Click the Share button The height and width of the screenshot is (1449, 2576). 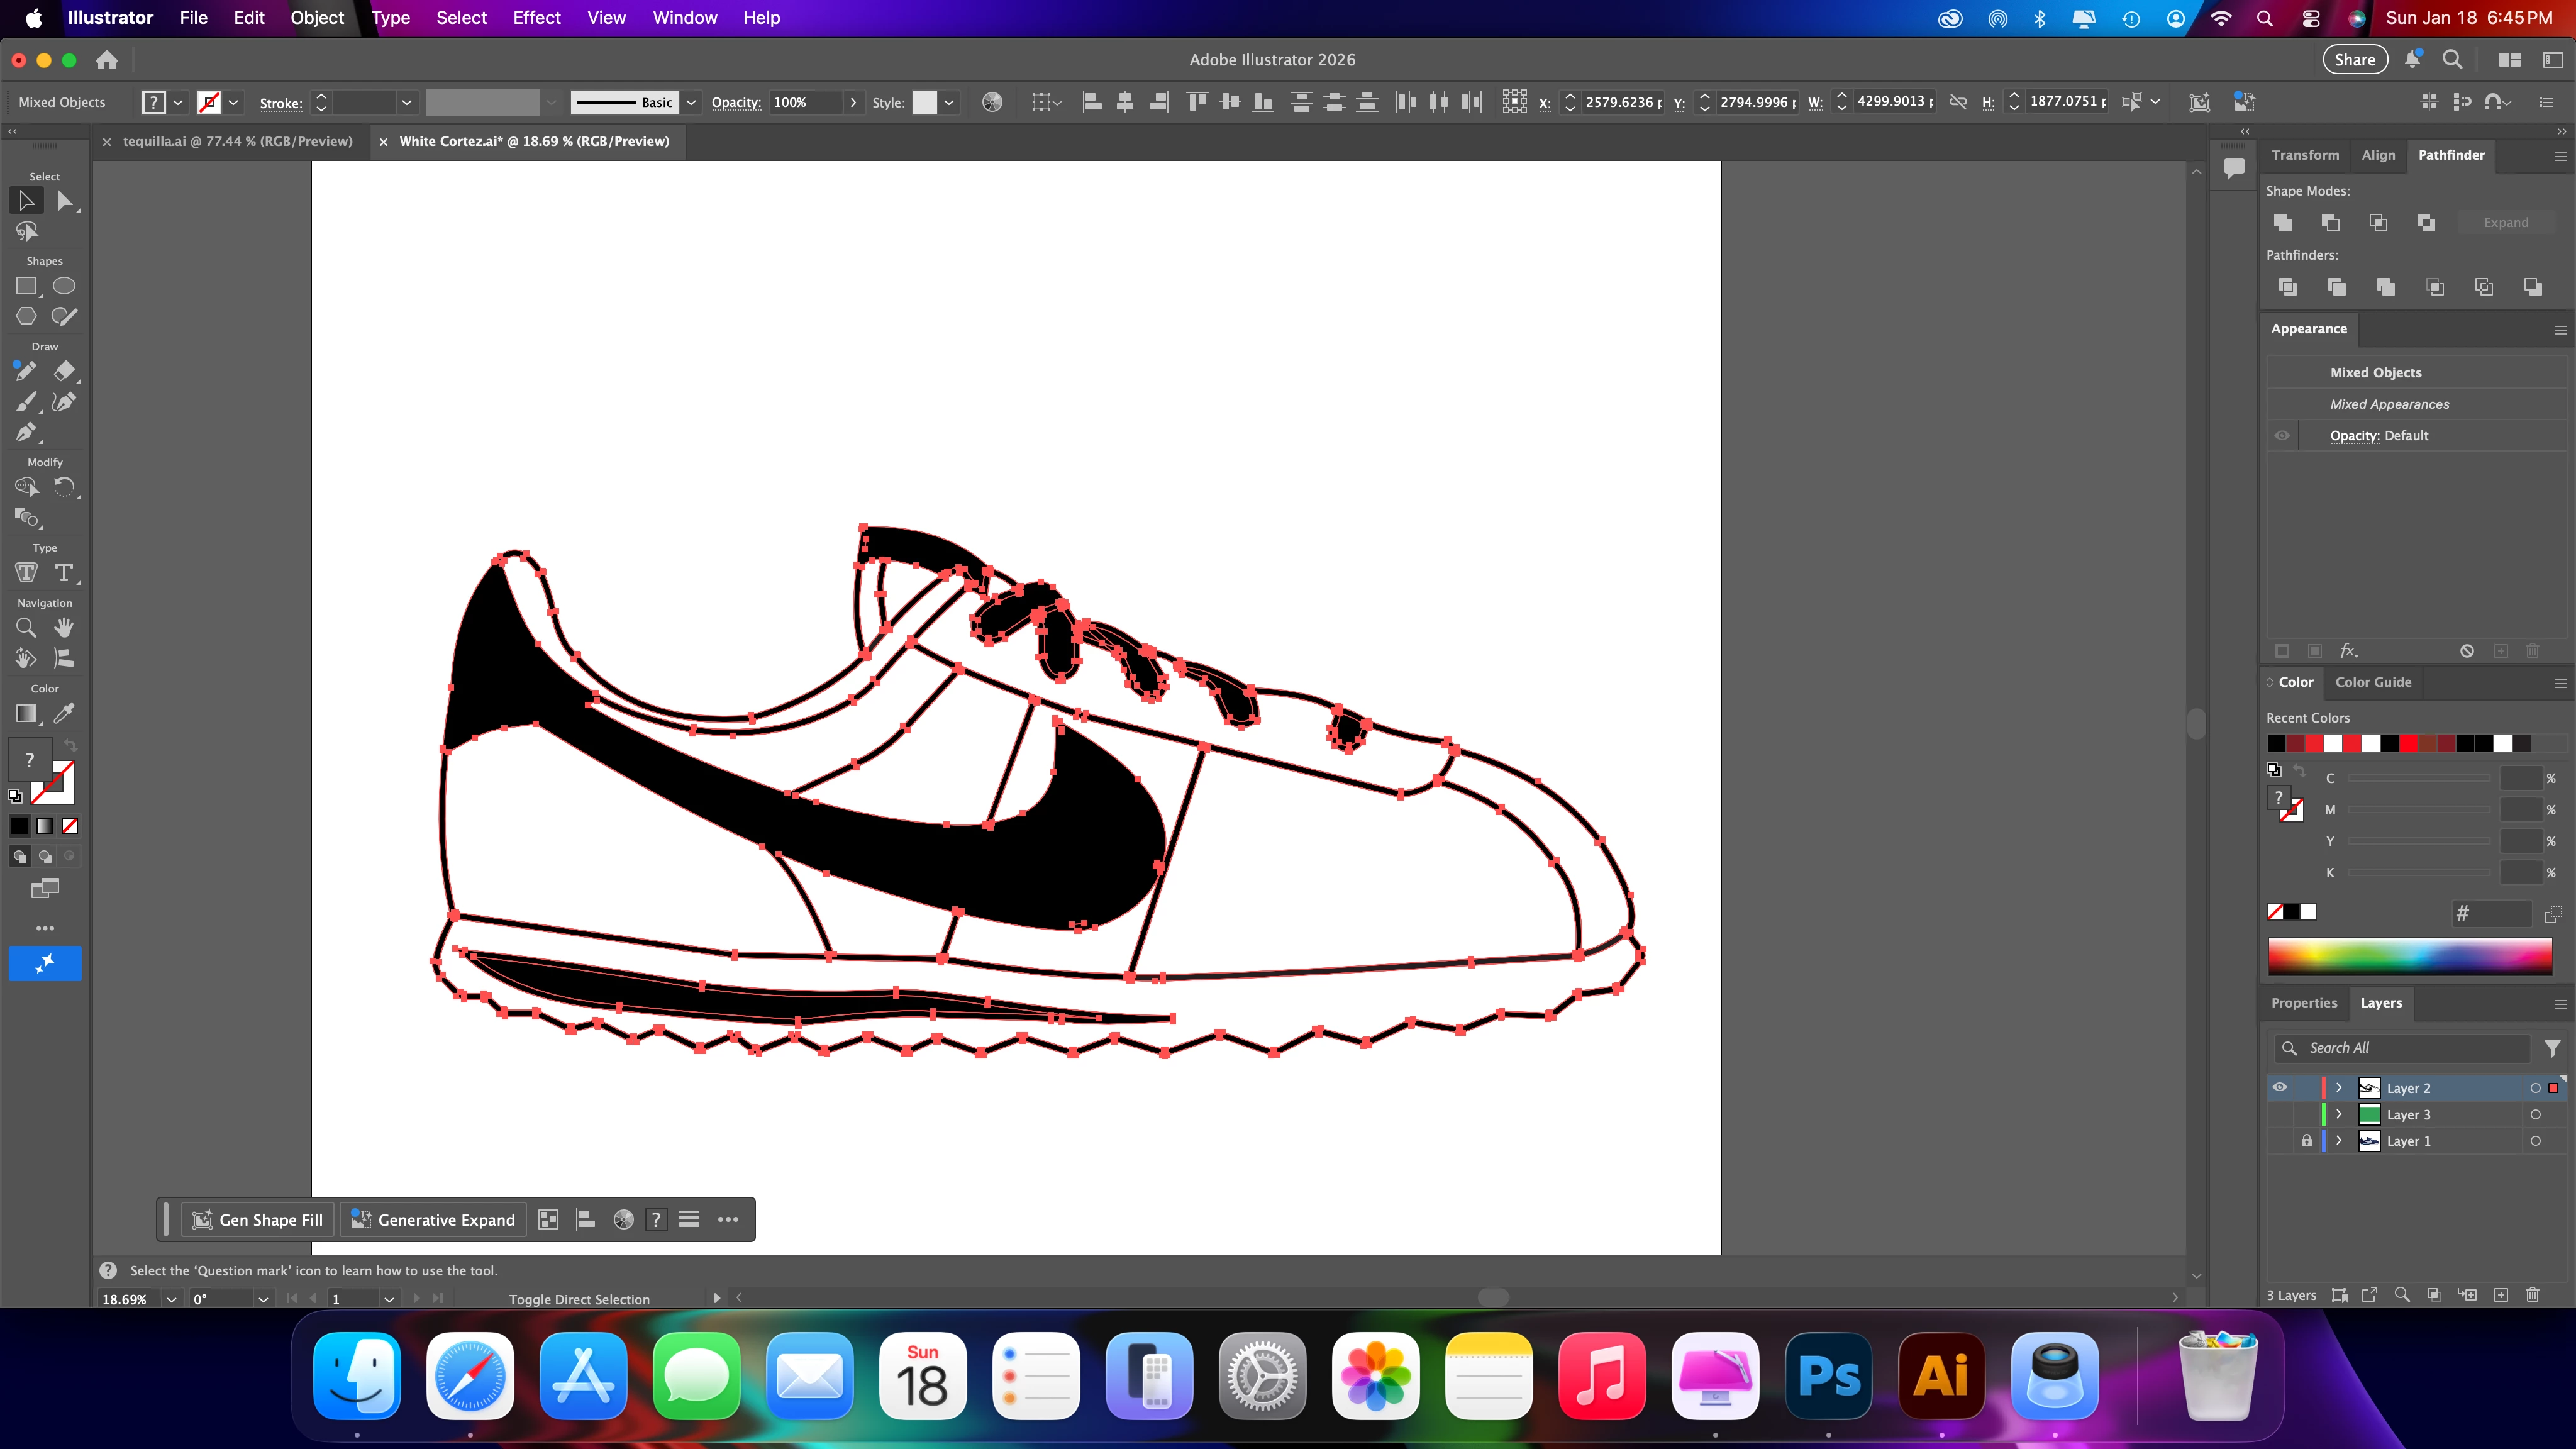2355,60
